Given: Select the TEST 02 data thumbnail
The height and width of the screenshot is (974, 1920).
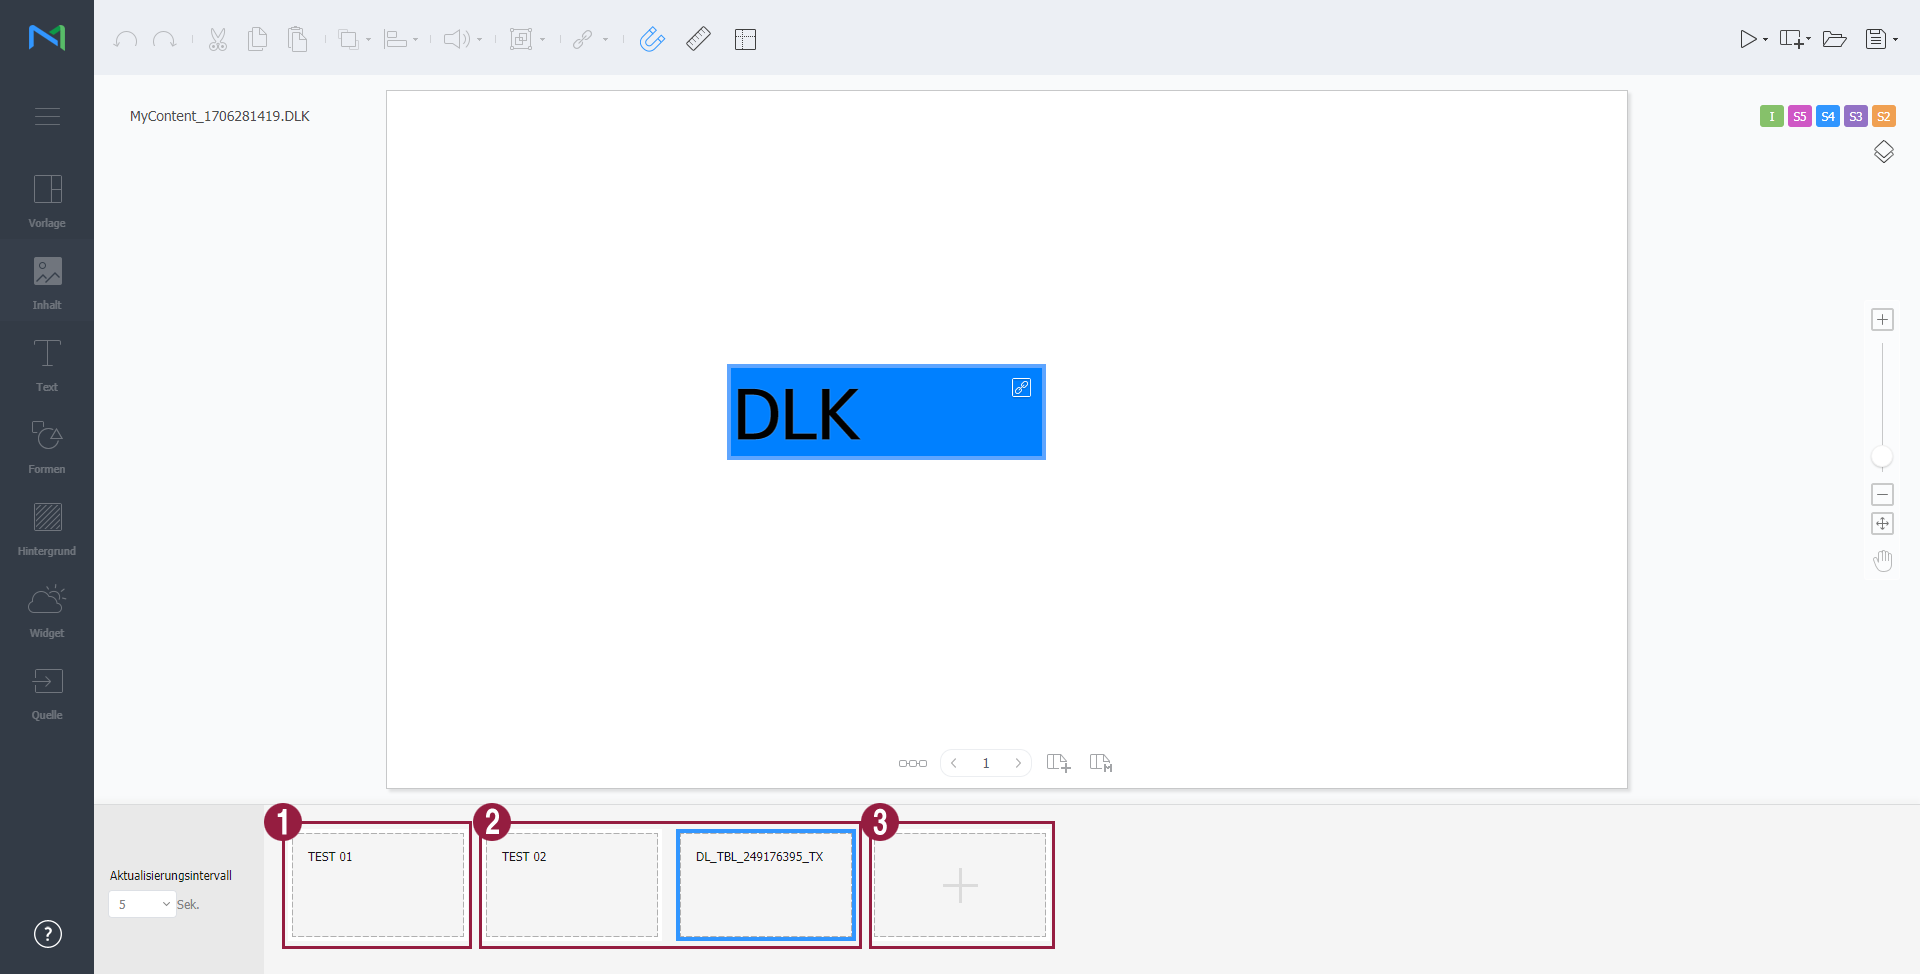Looking at the screenshot, I should [572, 885].
